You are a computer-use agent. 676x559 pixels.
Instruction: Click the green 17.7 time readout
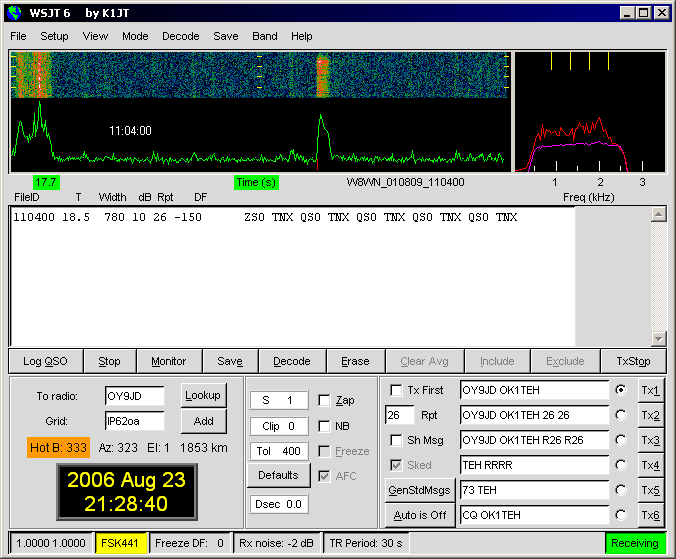(46, 182)
